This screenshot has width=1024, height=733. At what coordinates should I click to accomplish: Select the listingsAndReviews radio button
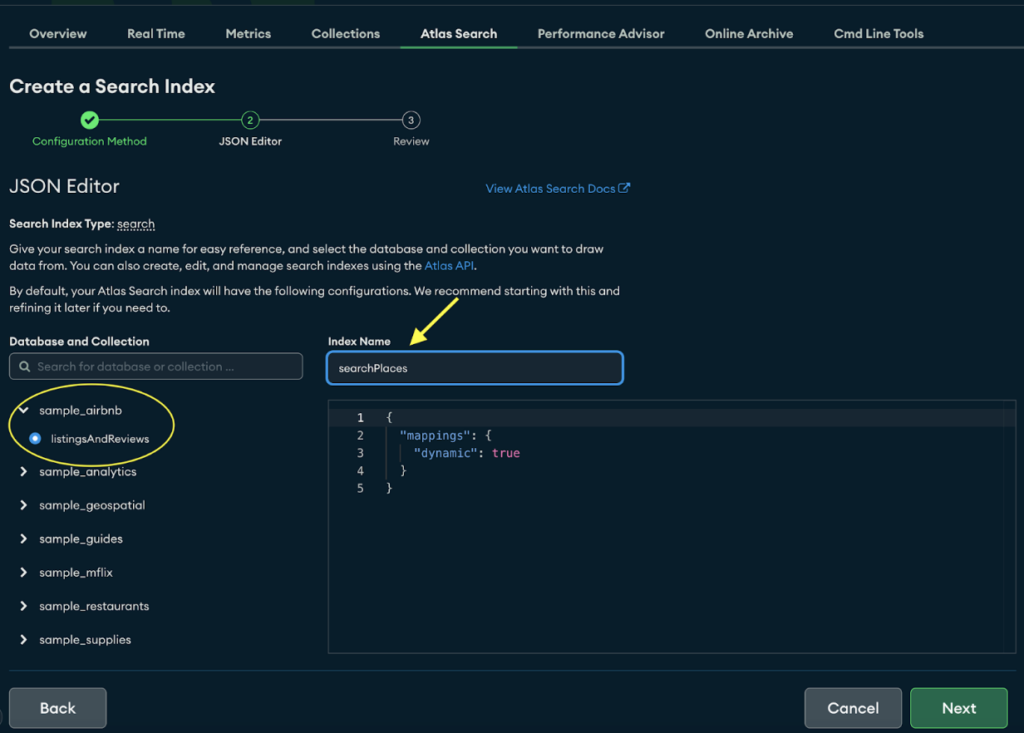coord(35,438)
